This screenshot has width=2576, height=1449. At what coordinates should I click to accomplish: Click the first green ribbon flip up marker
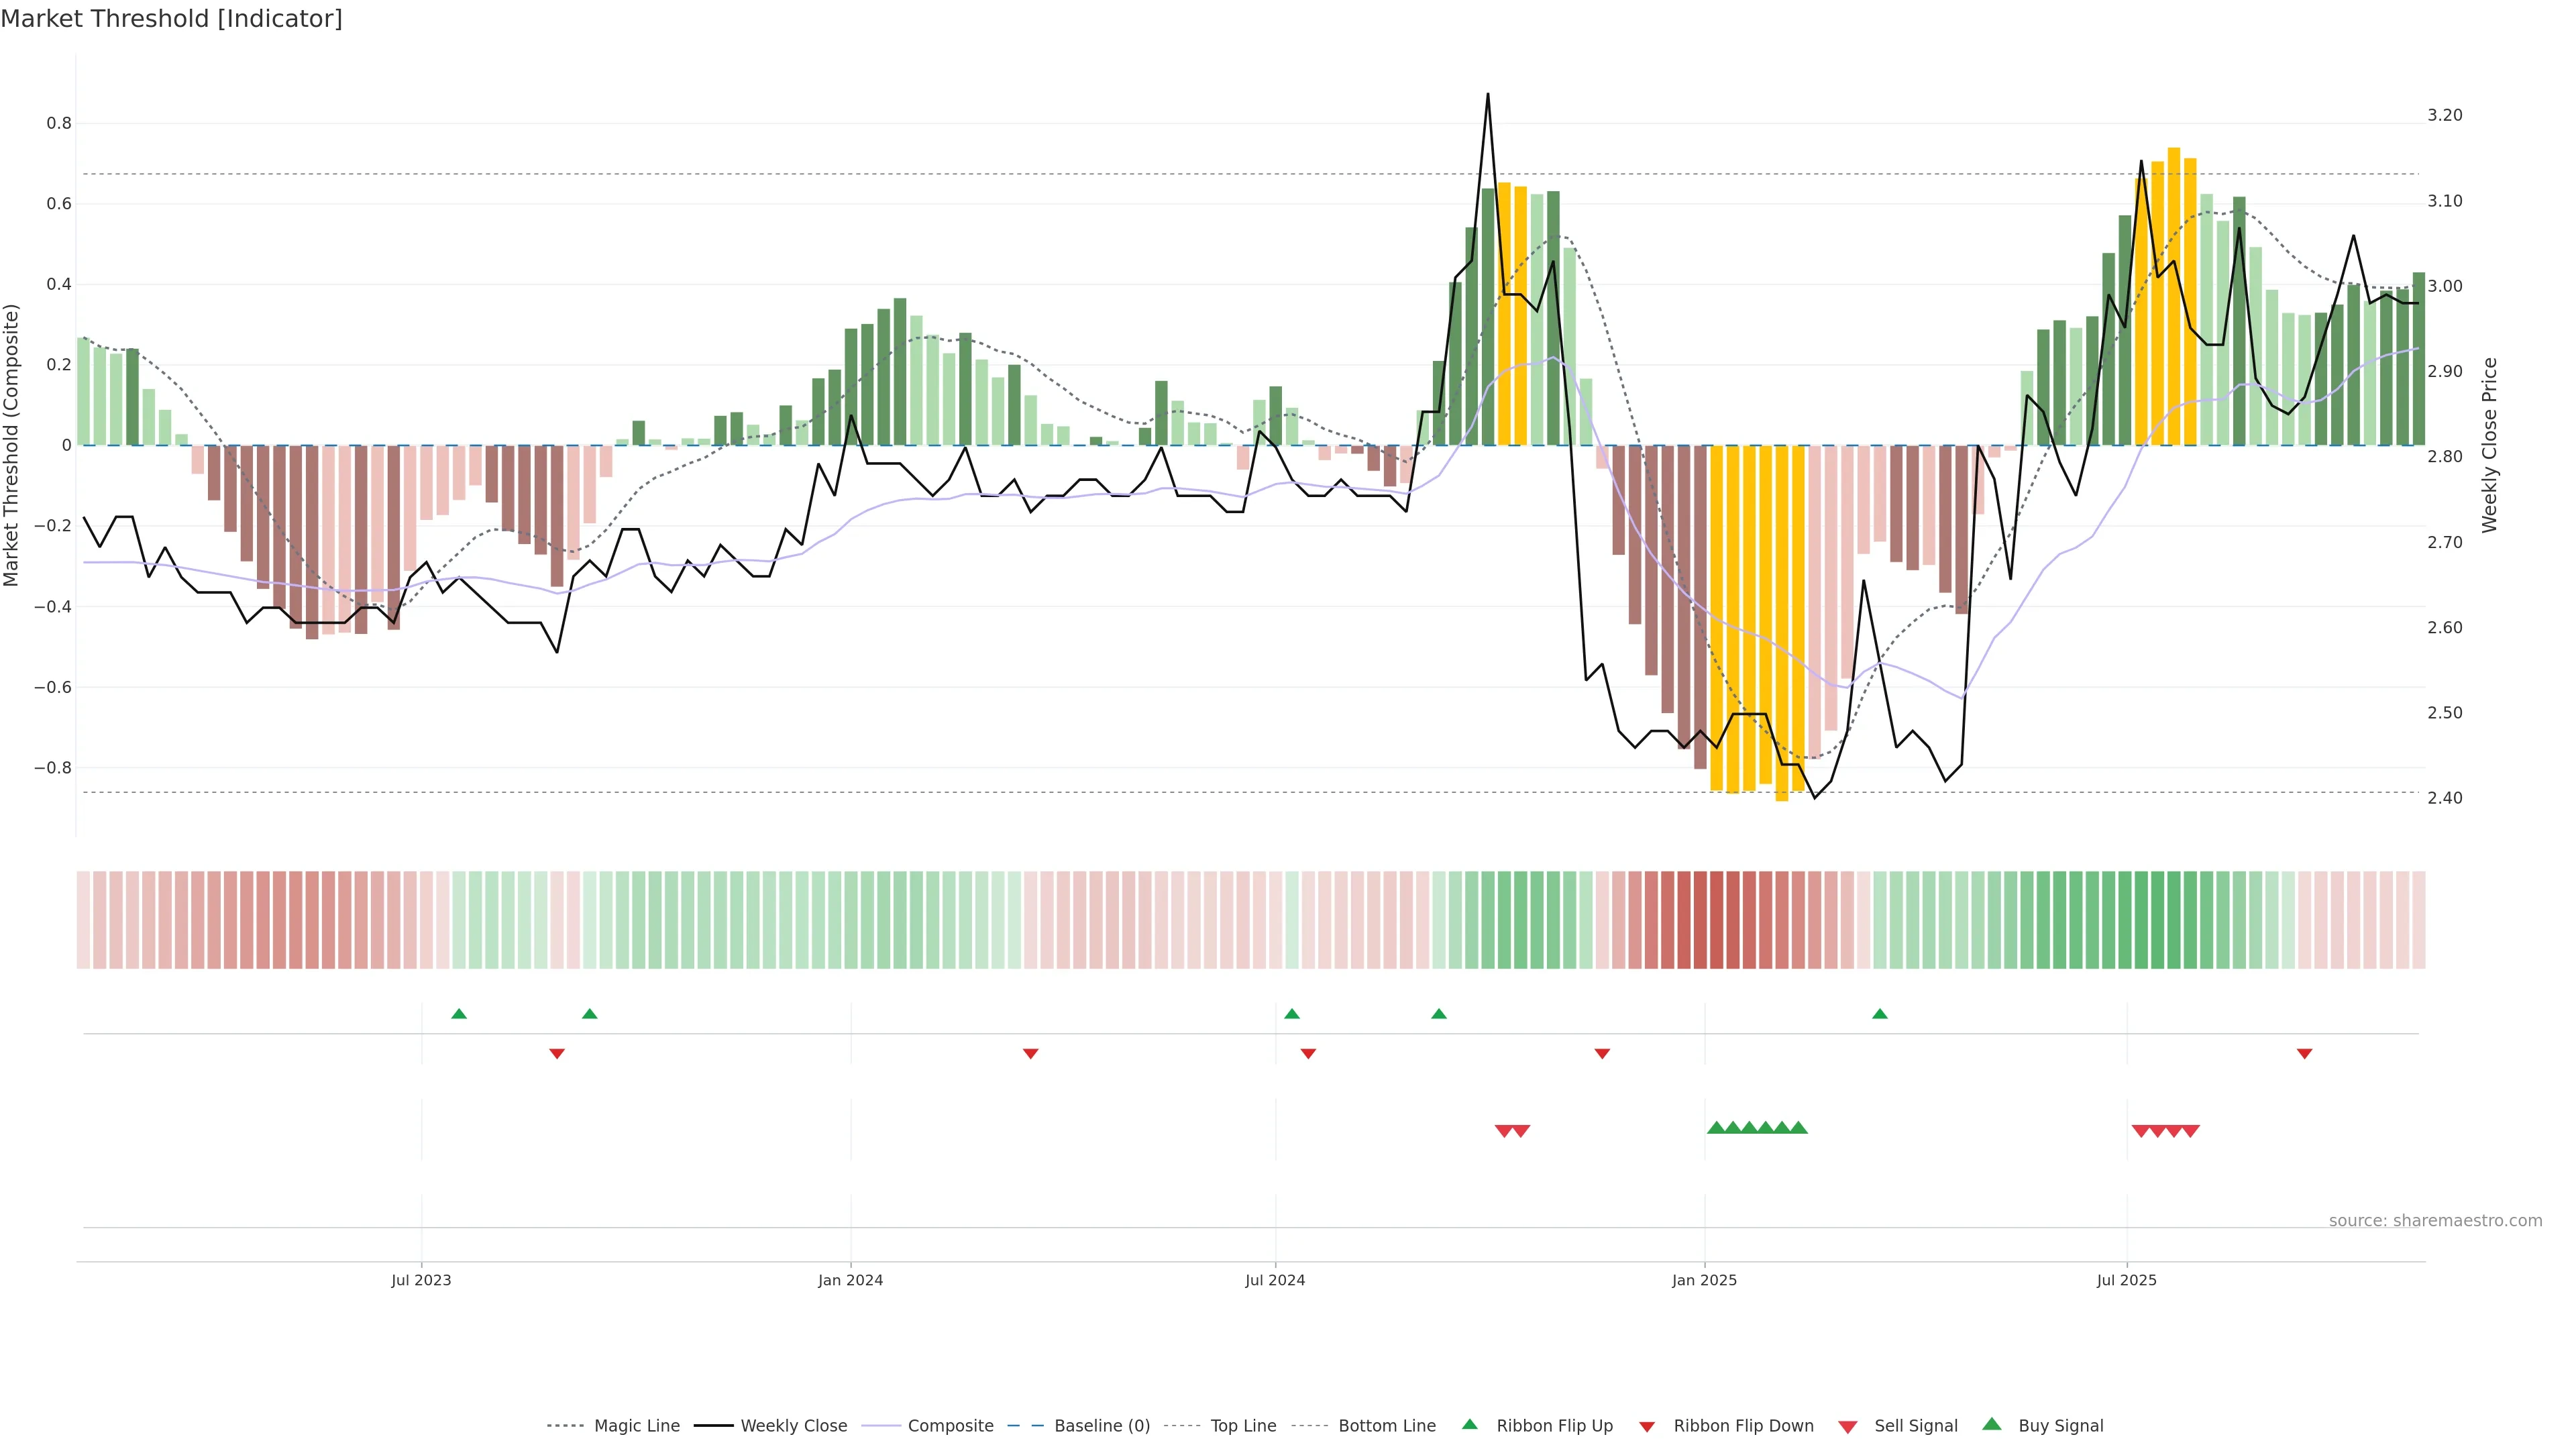coord(459,1014)
